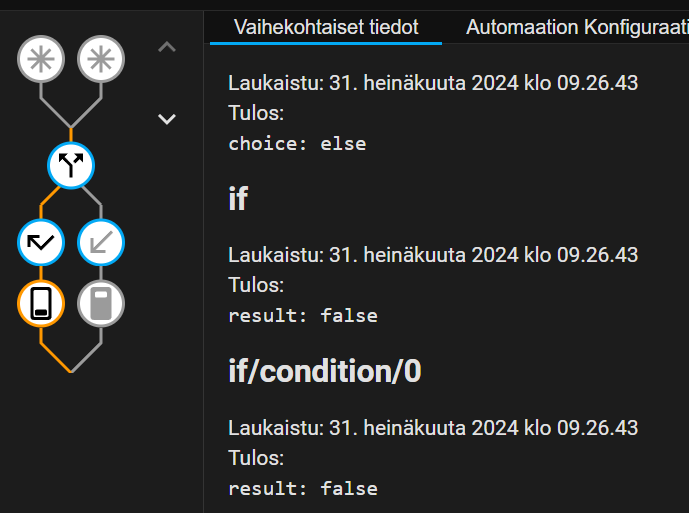Click the grey device action node
This screenshot has height=513, width=689.
101,303
